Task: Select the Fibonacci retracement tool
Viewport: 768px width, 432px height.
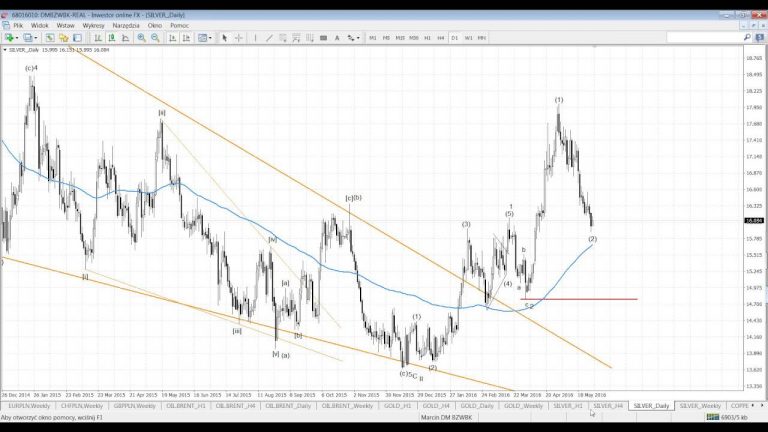Action: [x=296, y=38]
